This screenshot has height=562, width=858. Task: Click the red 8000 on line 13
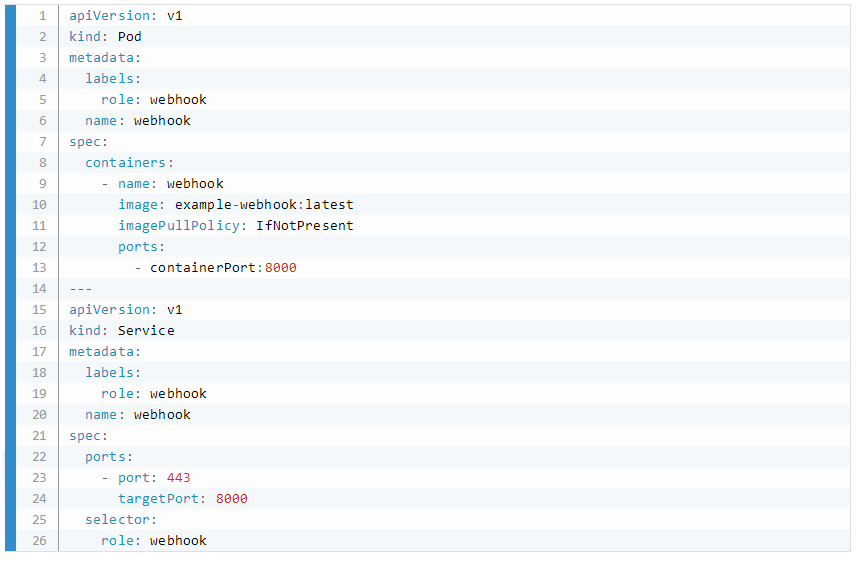click(x=281, y=268)
